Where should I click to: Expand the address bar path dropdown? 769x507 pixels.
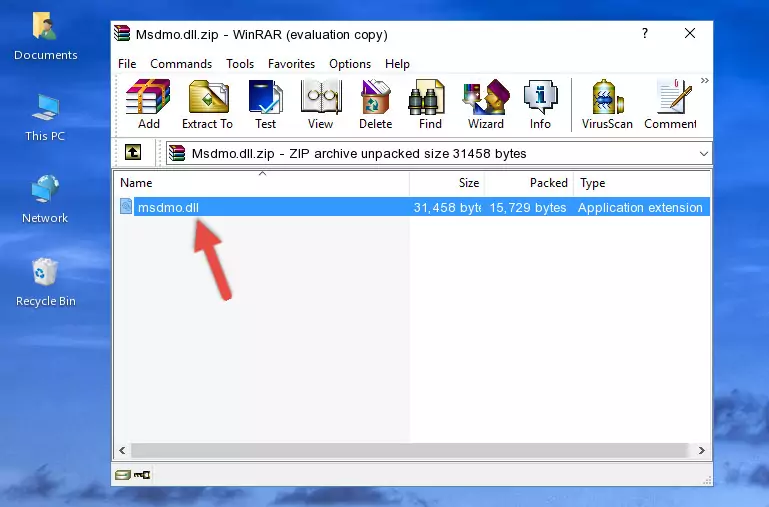point(704,153)
